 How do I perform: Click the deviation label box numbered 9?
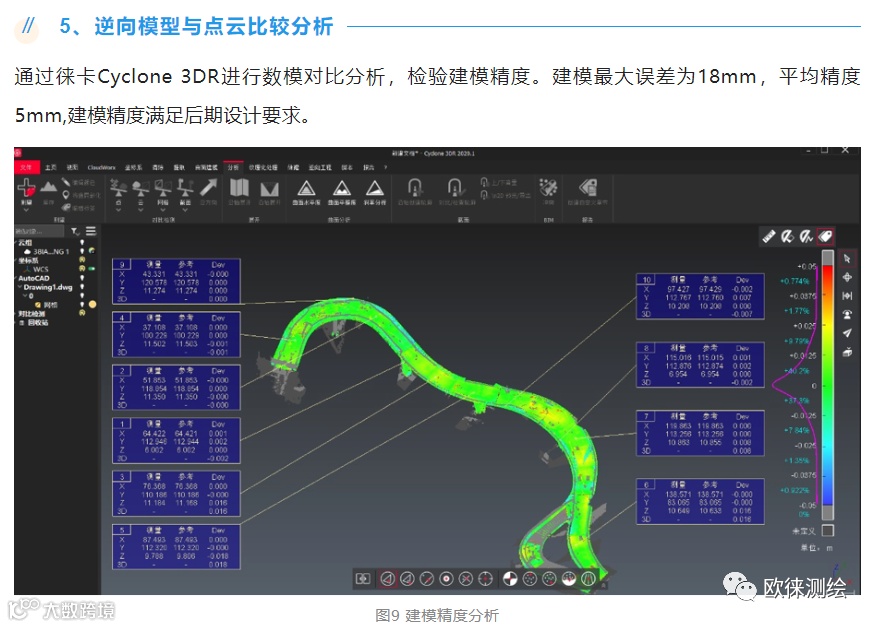[176, 281]
